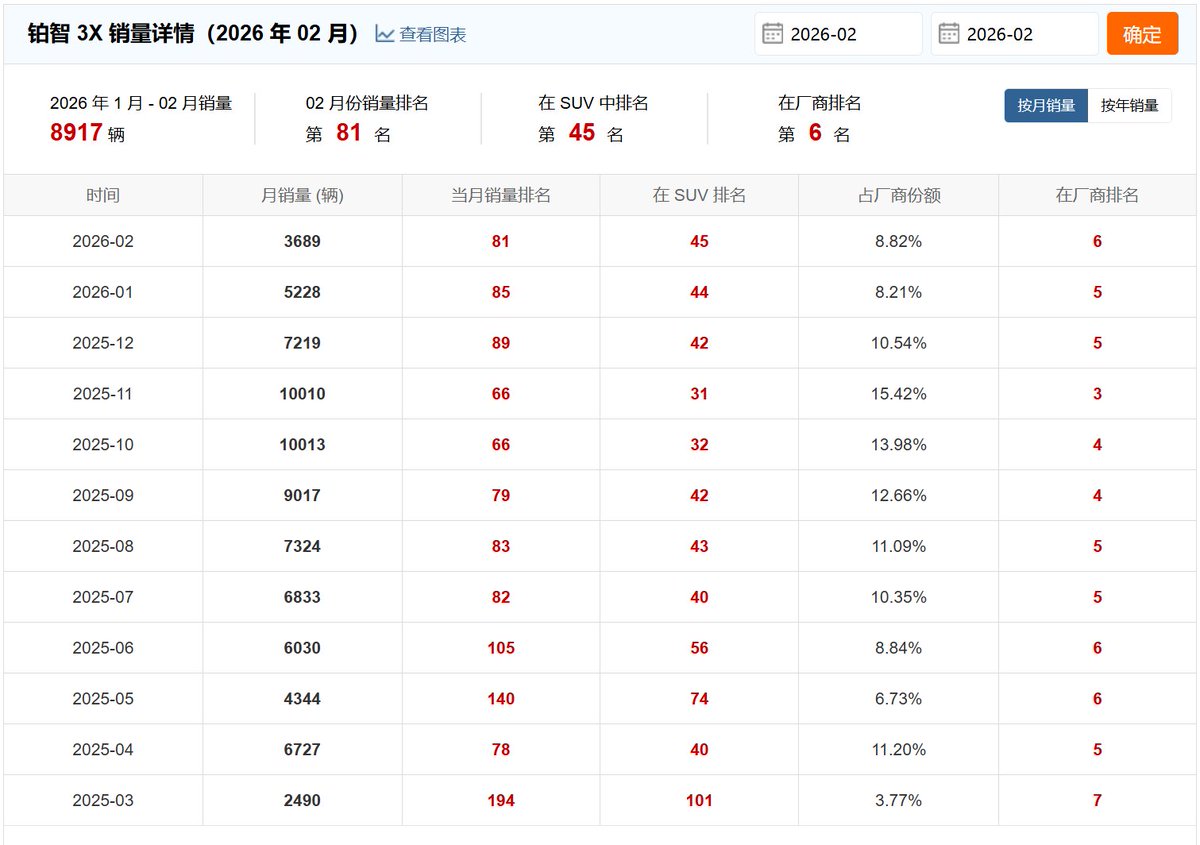Click SUV rank 56 in 2025-06 row
Image resolution: width=1200 pixels, height=845 pixels.
699,648
